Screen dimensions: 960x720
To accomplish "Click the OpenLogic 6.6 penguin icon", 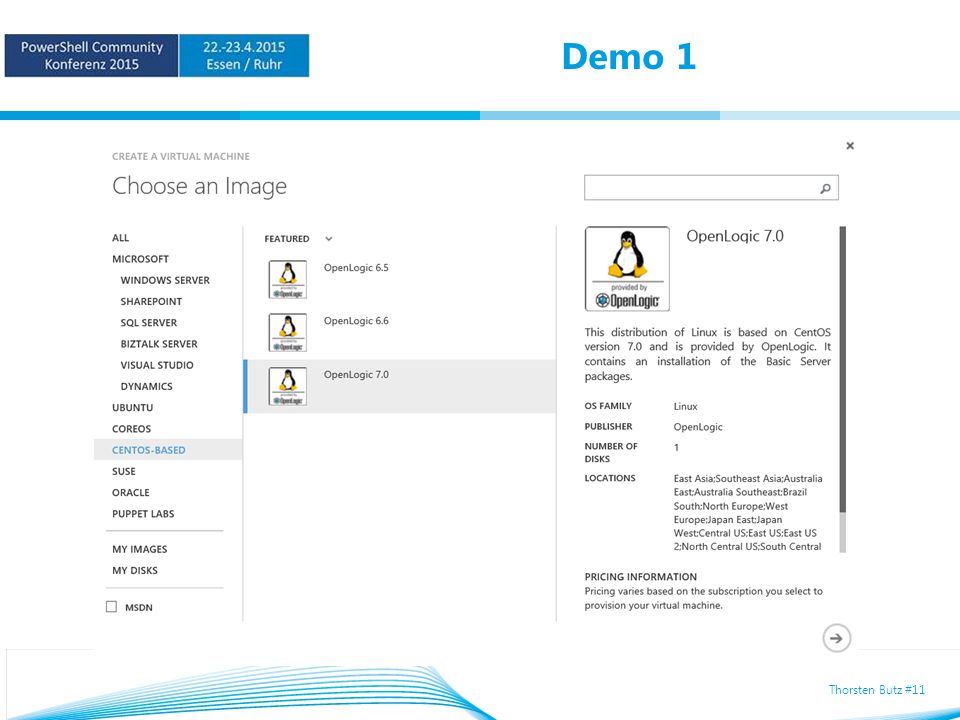I will pos(288,332).
